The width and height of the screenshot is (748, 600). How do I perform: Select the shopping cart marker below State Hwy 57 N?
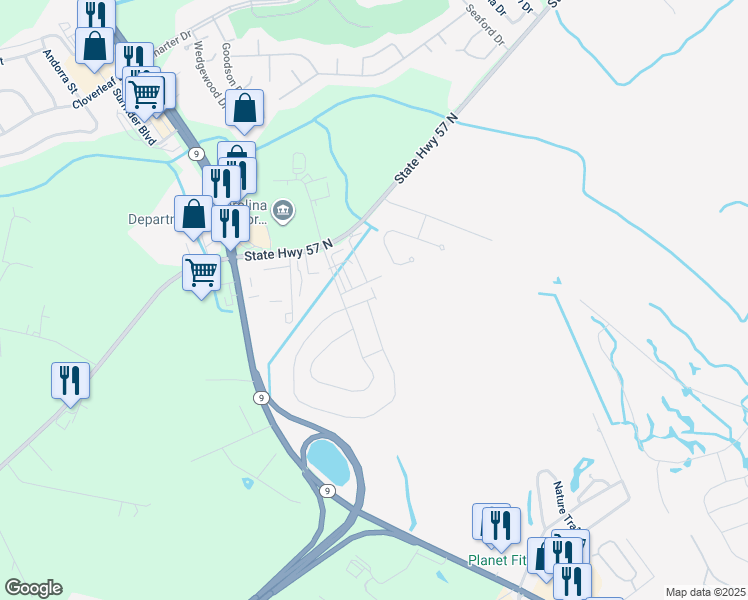(x=201, y=276)
